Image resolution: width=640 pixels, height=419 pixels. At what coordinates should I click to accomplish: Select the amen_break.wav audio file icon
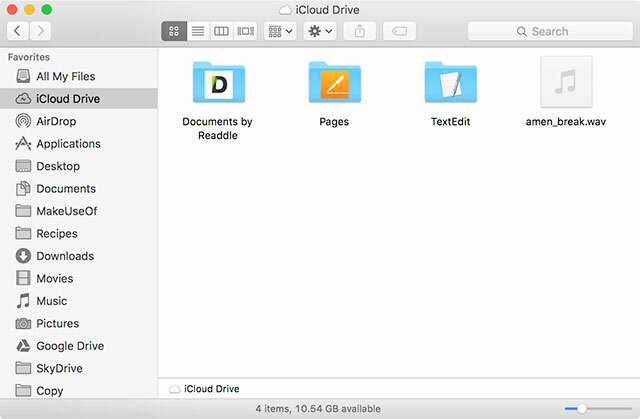(566, 82)
